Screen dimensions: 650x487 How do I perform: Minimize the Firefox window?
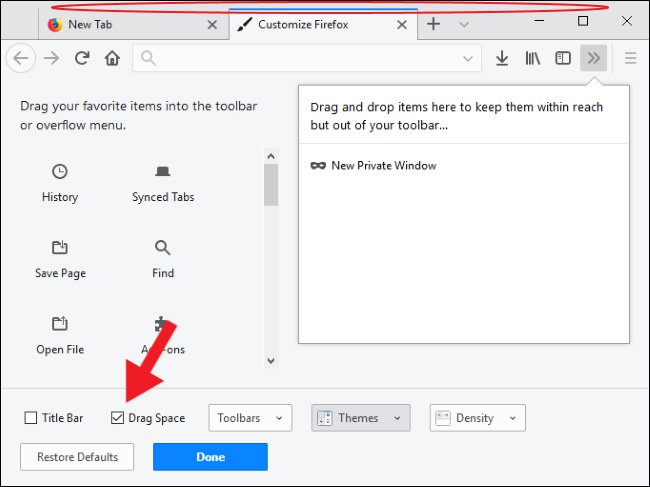pos(539,21)
